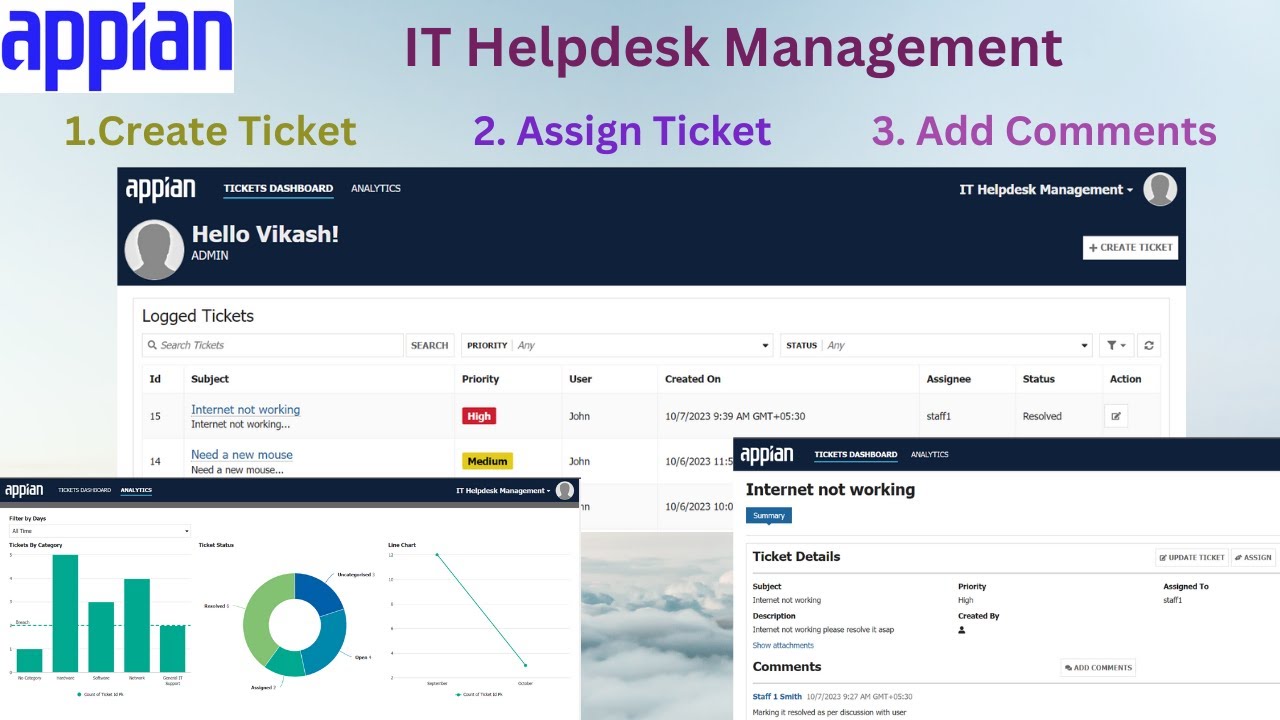Switch to Tickets Dashboard tab in main header
The height and width of the screenshot is (720, 1280).
(278, 188)
